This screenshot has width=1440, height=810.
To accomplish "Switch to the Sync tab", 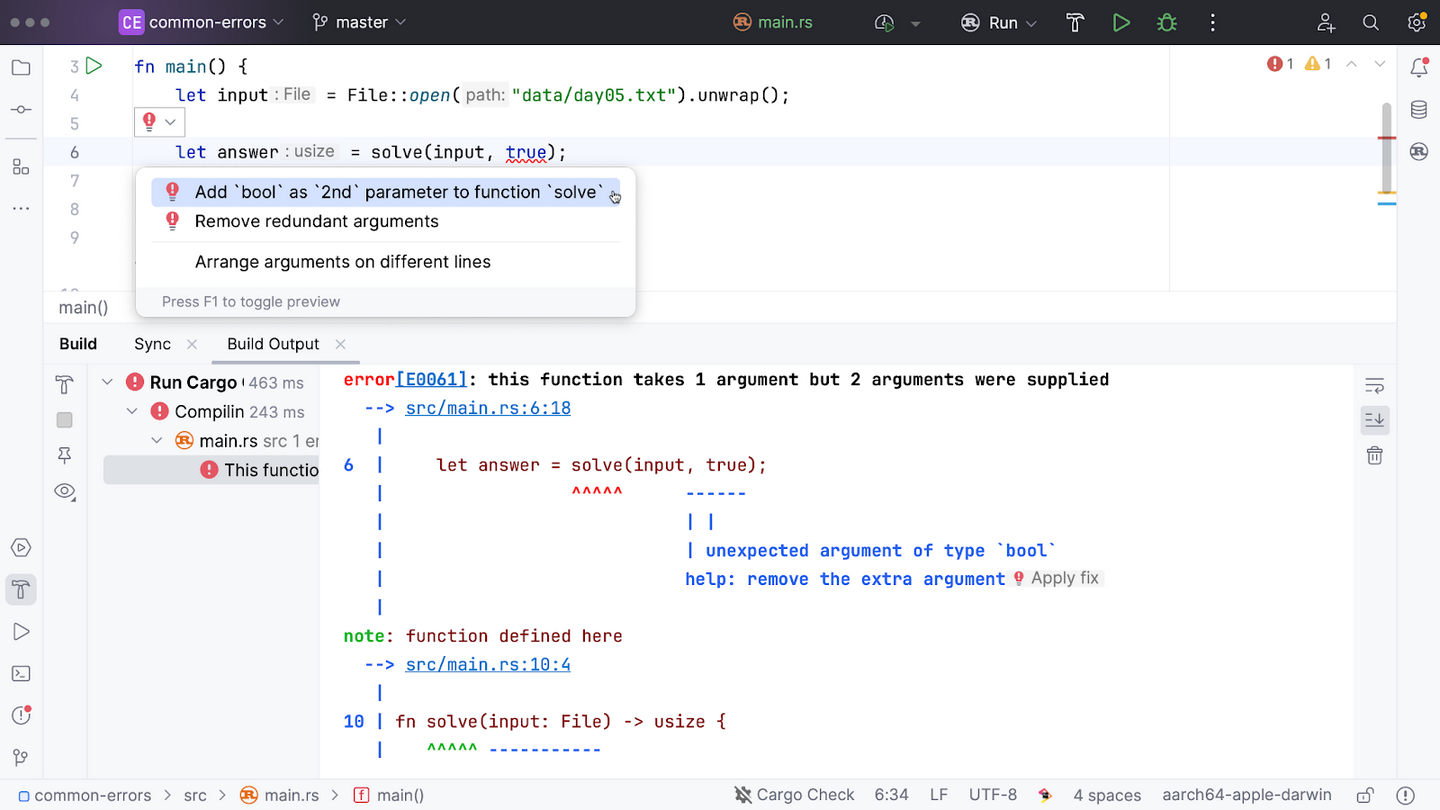I will (x=152, y=344).
